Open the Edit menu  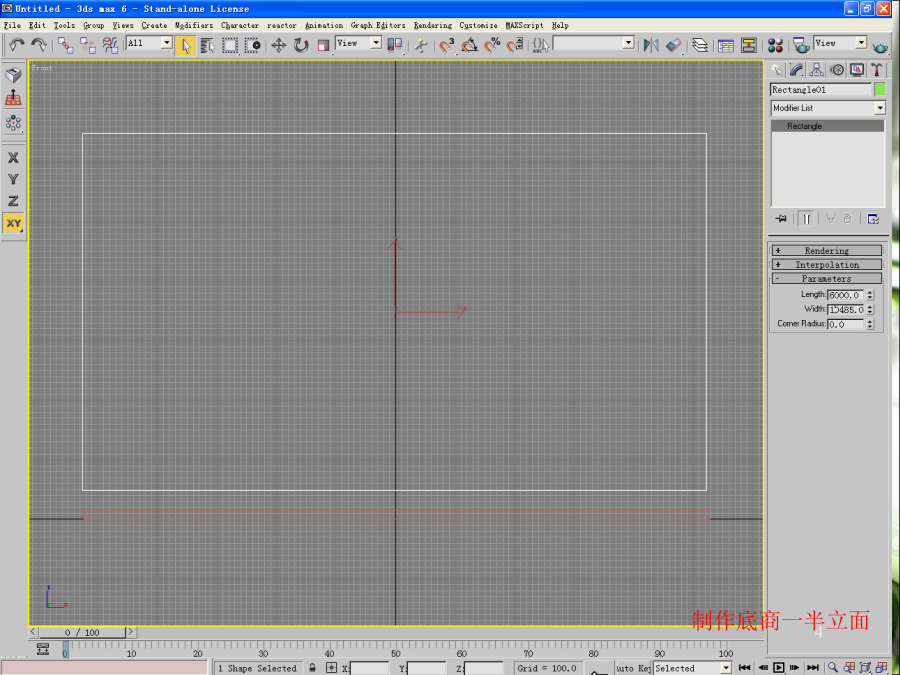pos(37,25)
